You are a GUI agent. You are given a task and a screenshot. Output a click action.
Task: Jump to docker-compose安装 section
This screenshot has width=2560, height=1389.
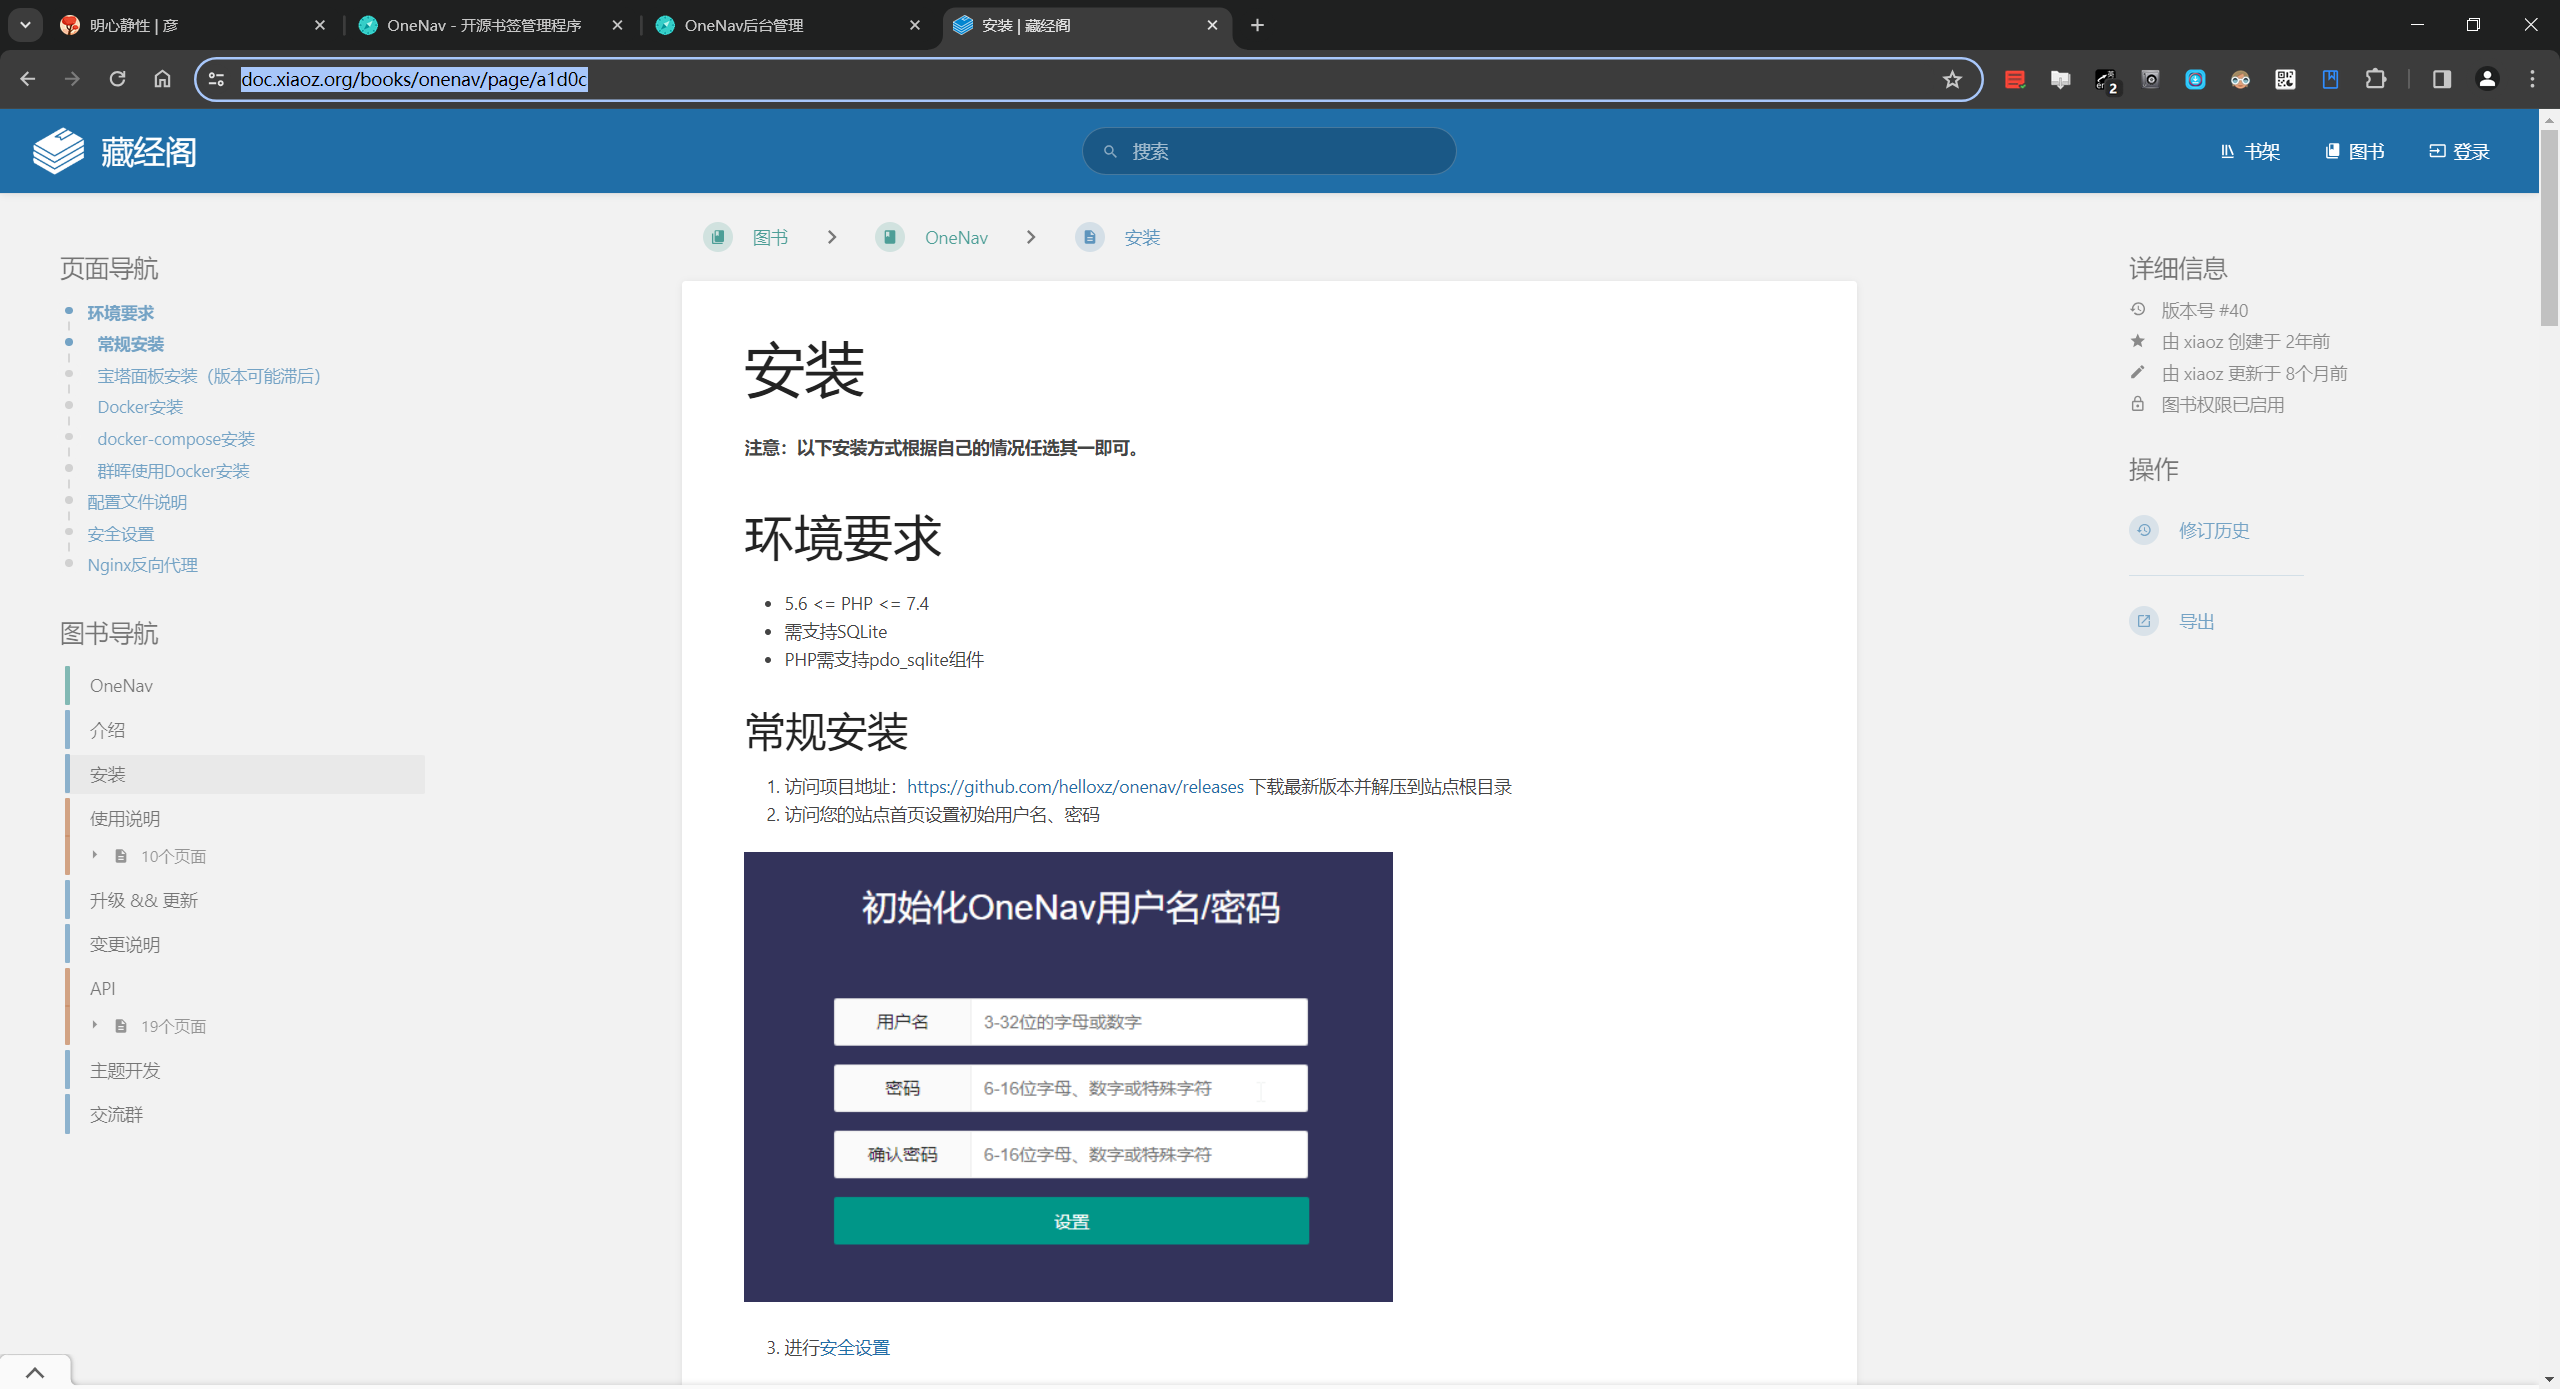click(176, 439)
